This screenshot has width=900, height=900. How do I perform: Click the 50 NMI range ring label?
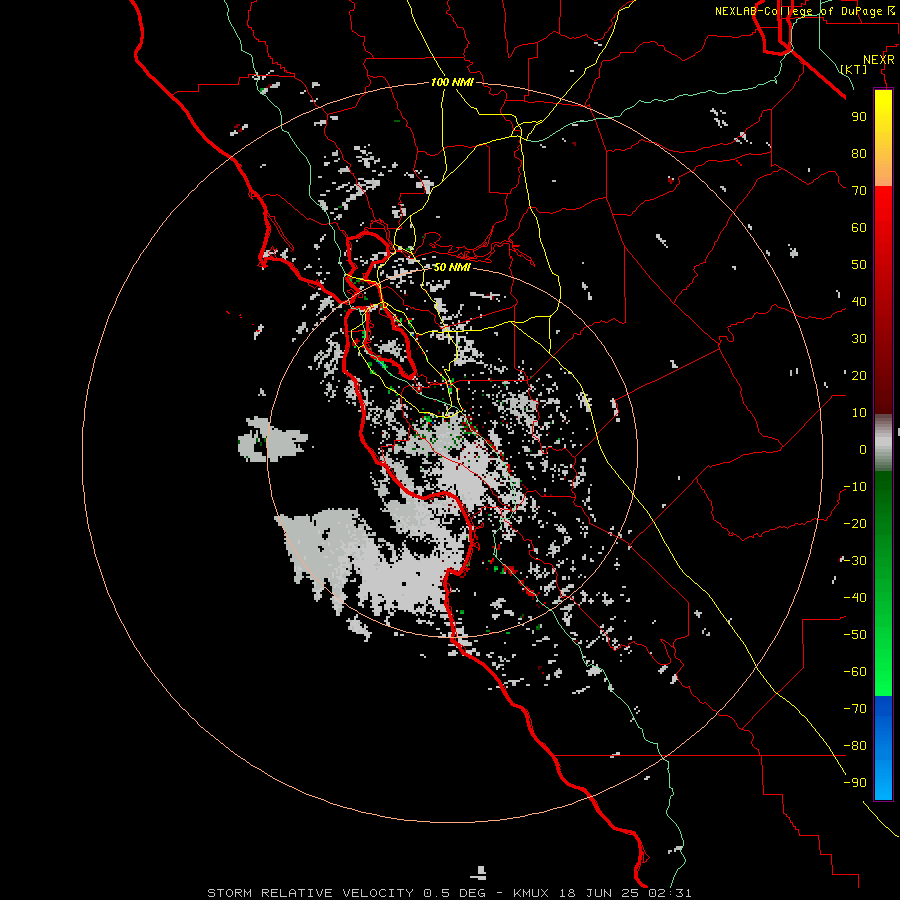tap(452, 267)
